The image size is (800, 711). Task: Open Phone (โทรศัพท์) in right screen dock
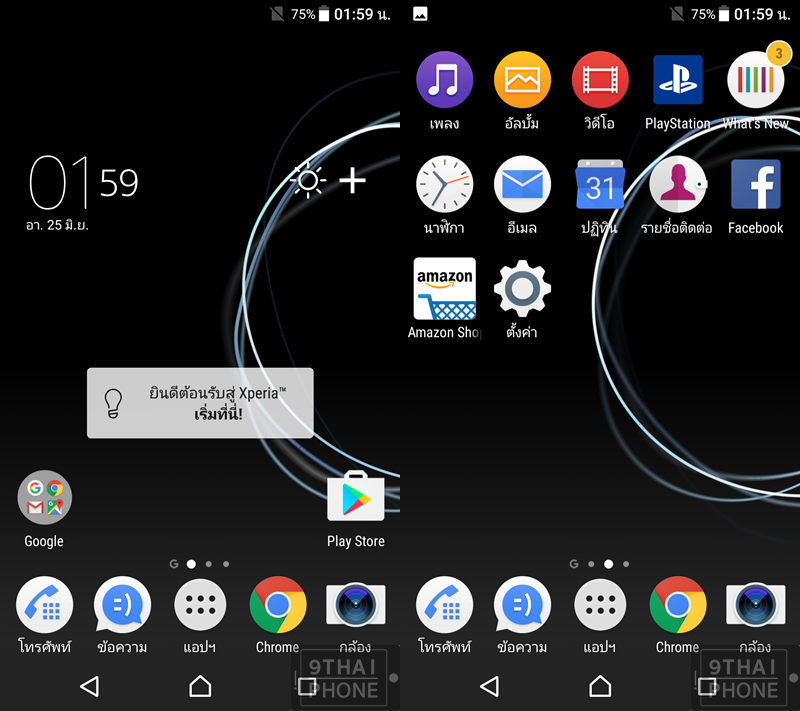[444, 605]
